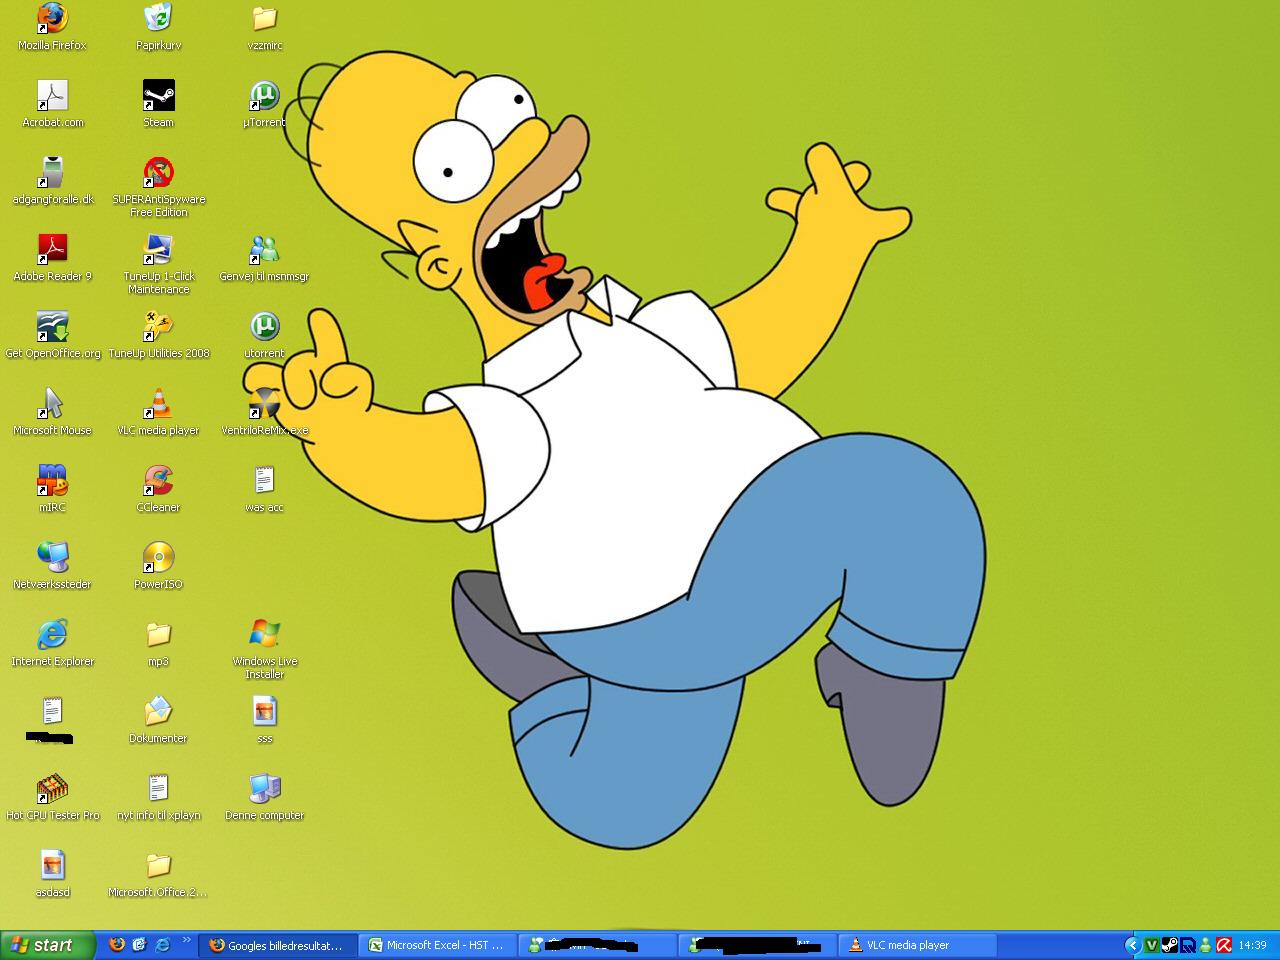Open the Papirkurv recycle bin
The image size is (1280, 960).
click(x=158, y=26)
